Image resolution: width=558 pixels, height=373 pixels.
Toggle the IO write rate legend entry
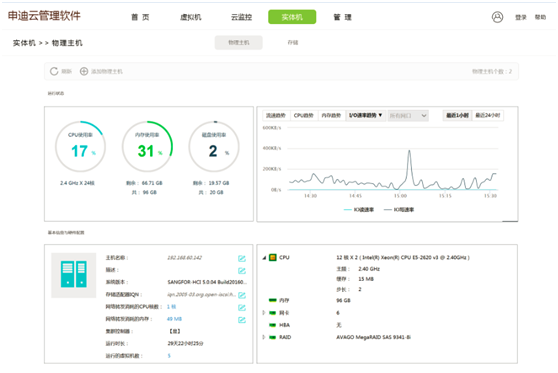point(399,210)
